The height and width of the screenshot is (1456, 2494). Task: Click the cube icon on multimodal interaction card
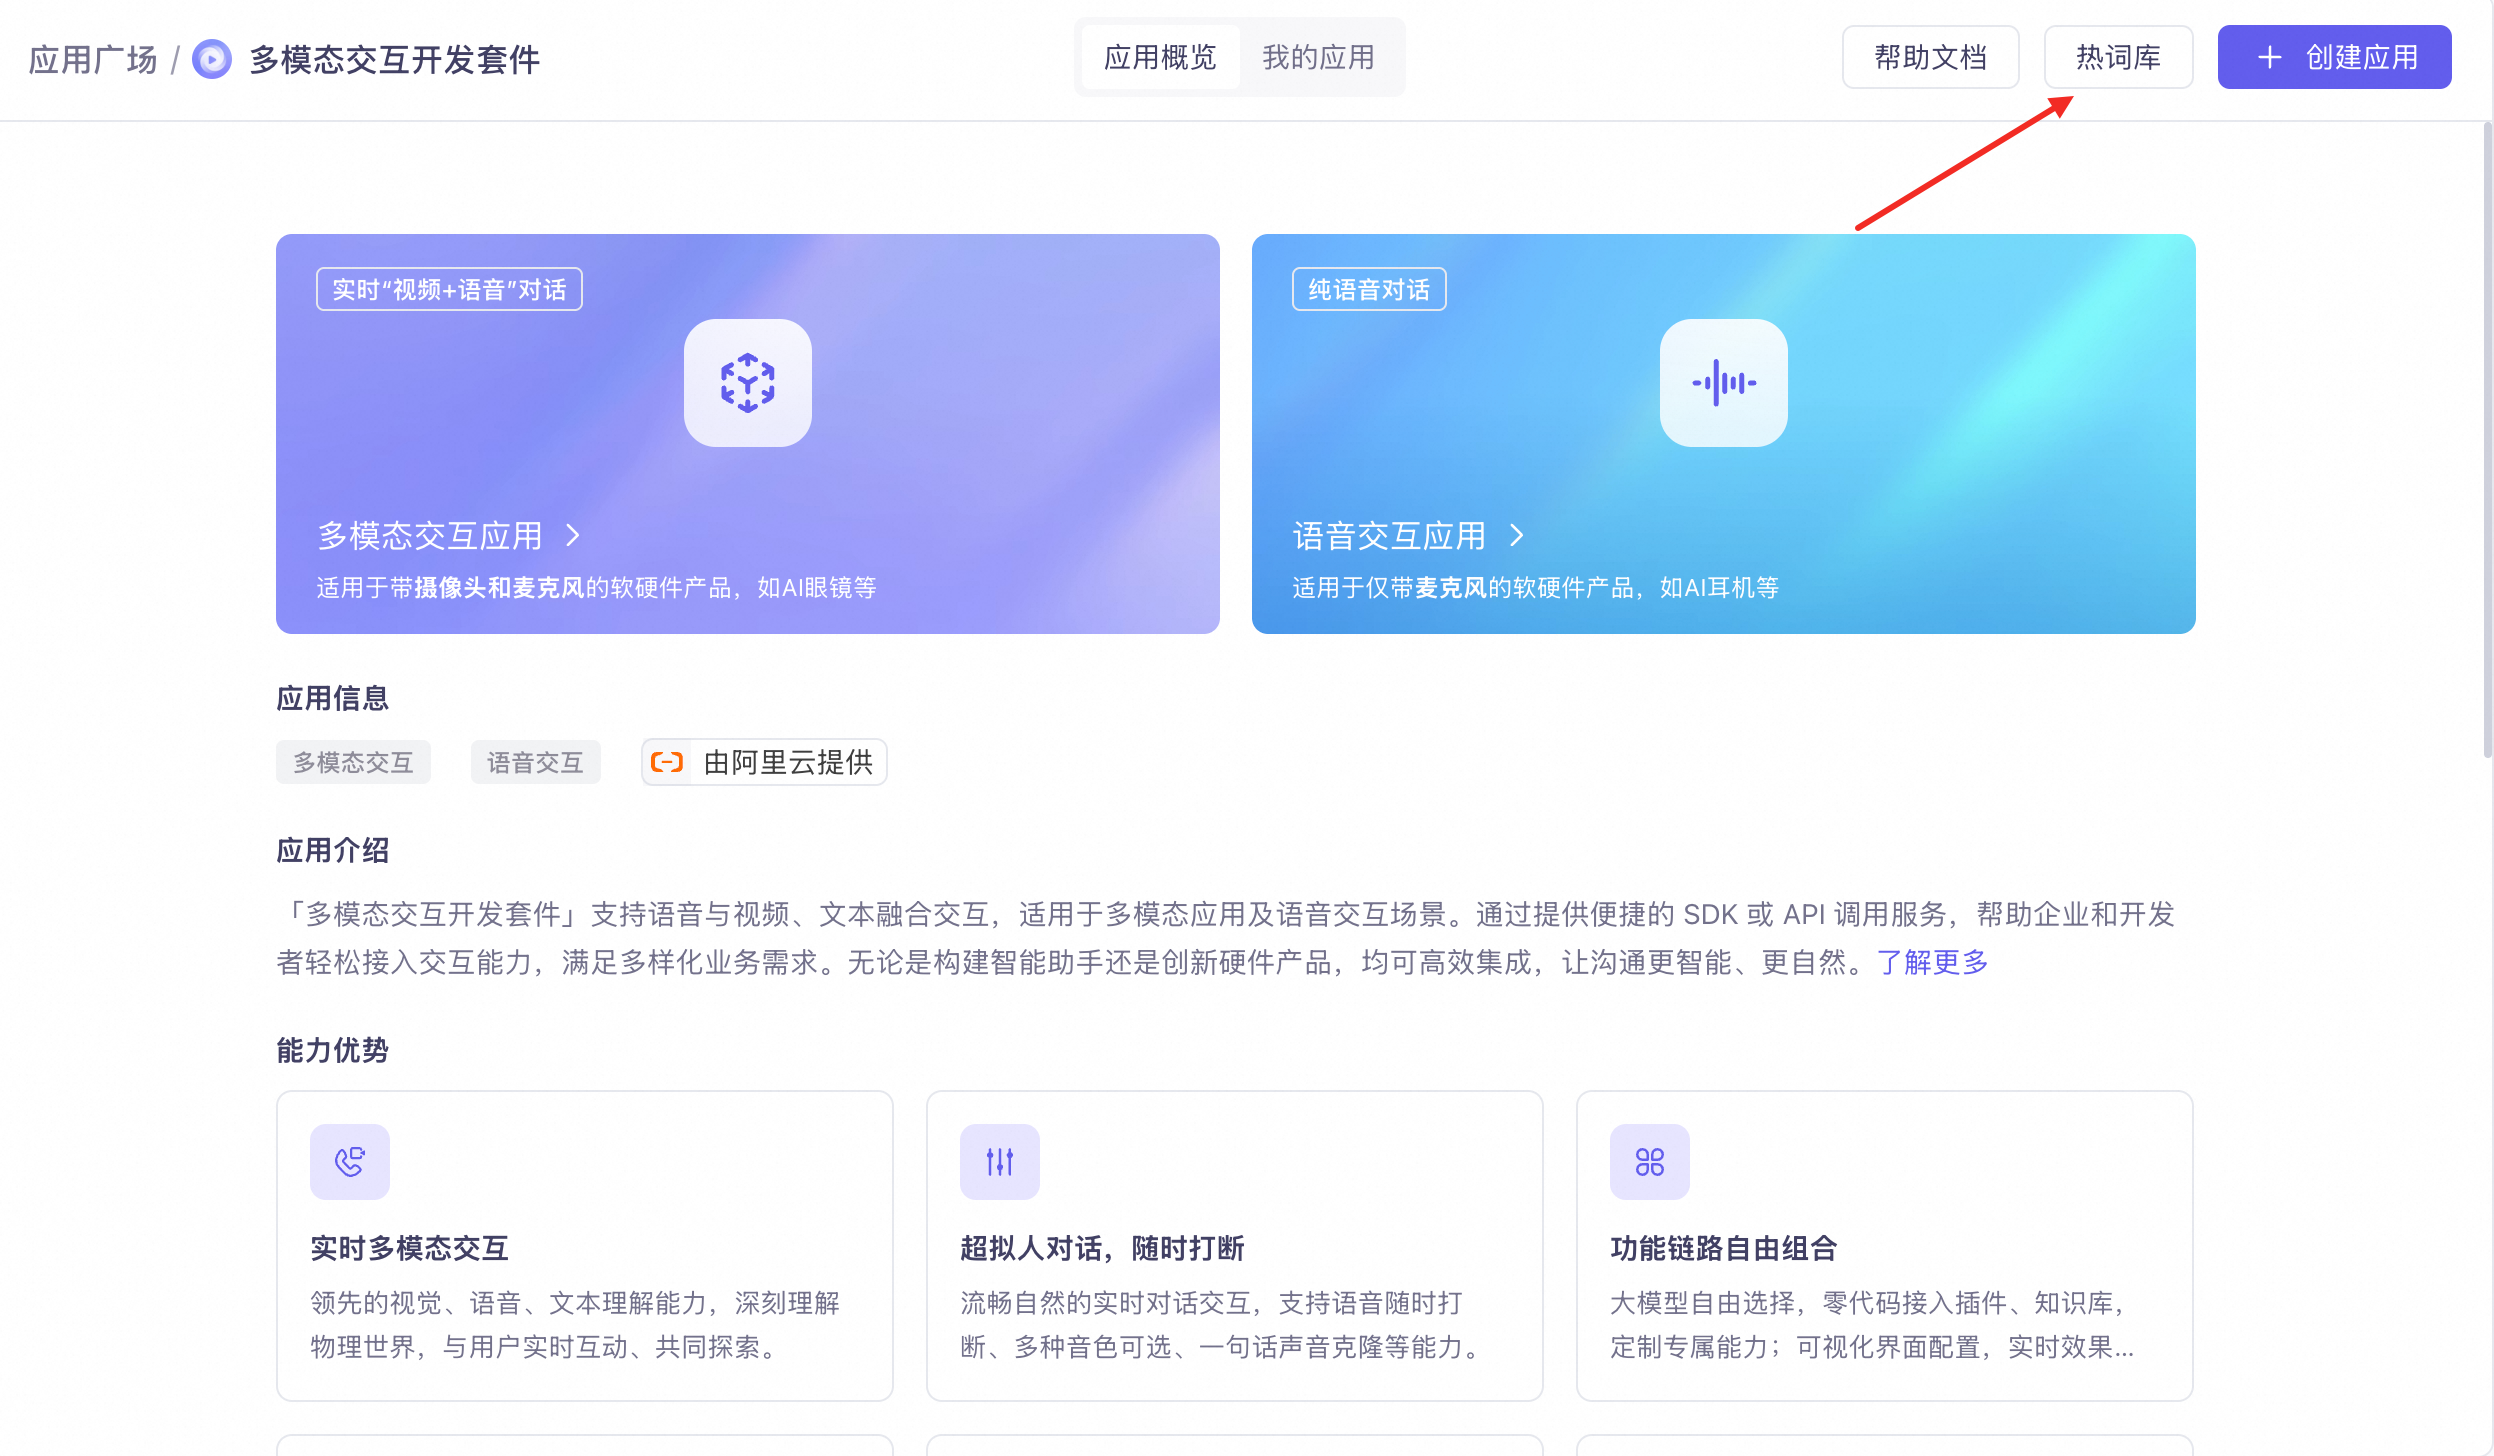click(x=748, y=383)
